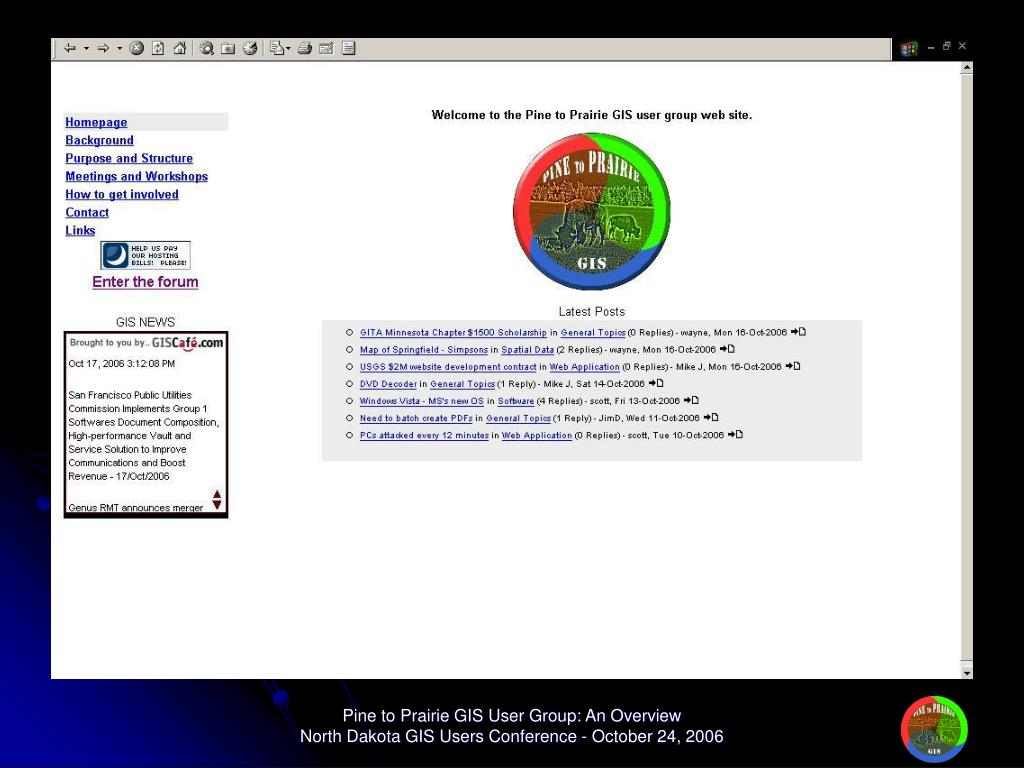The image size is (1024, 768).
Task: Click the GIS News scroll down arrow
Action: [x=217, y=505]
